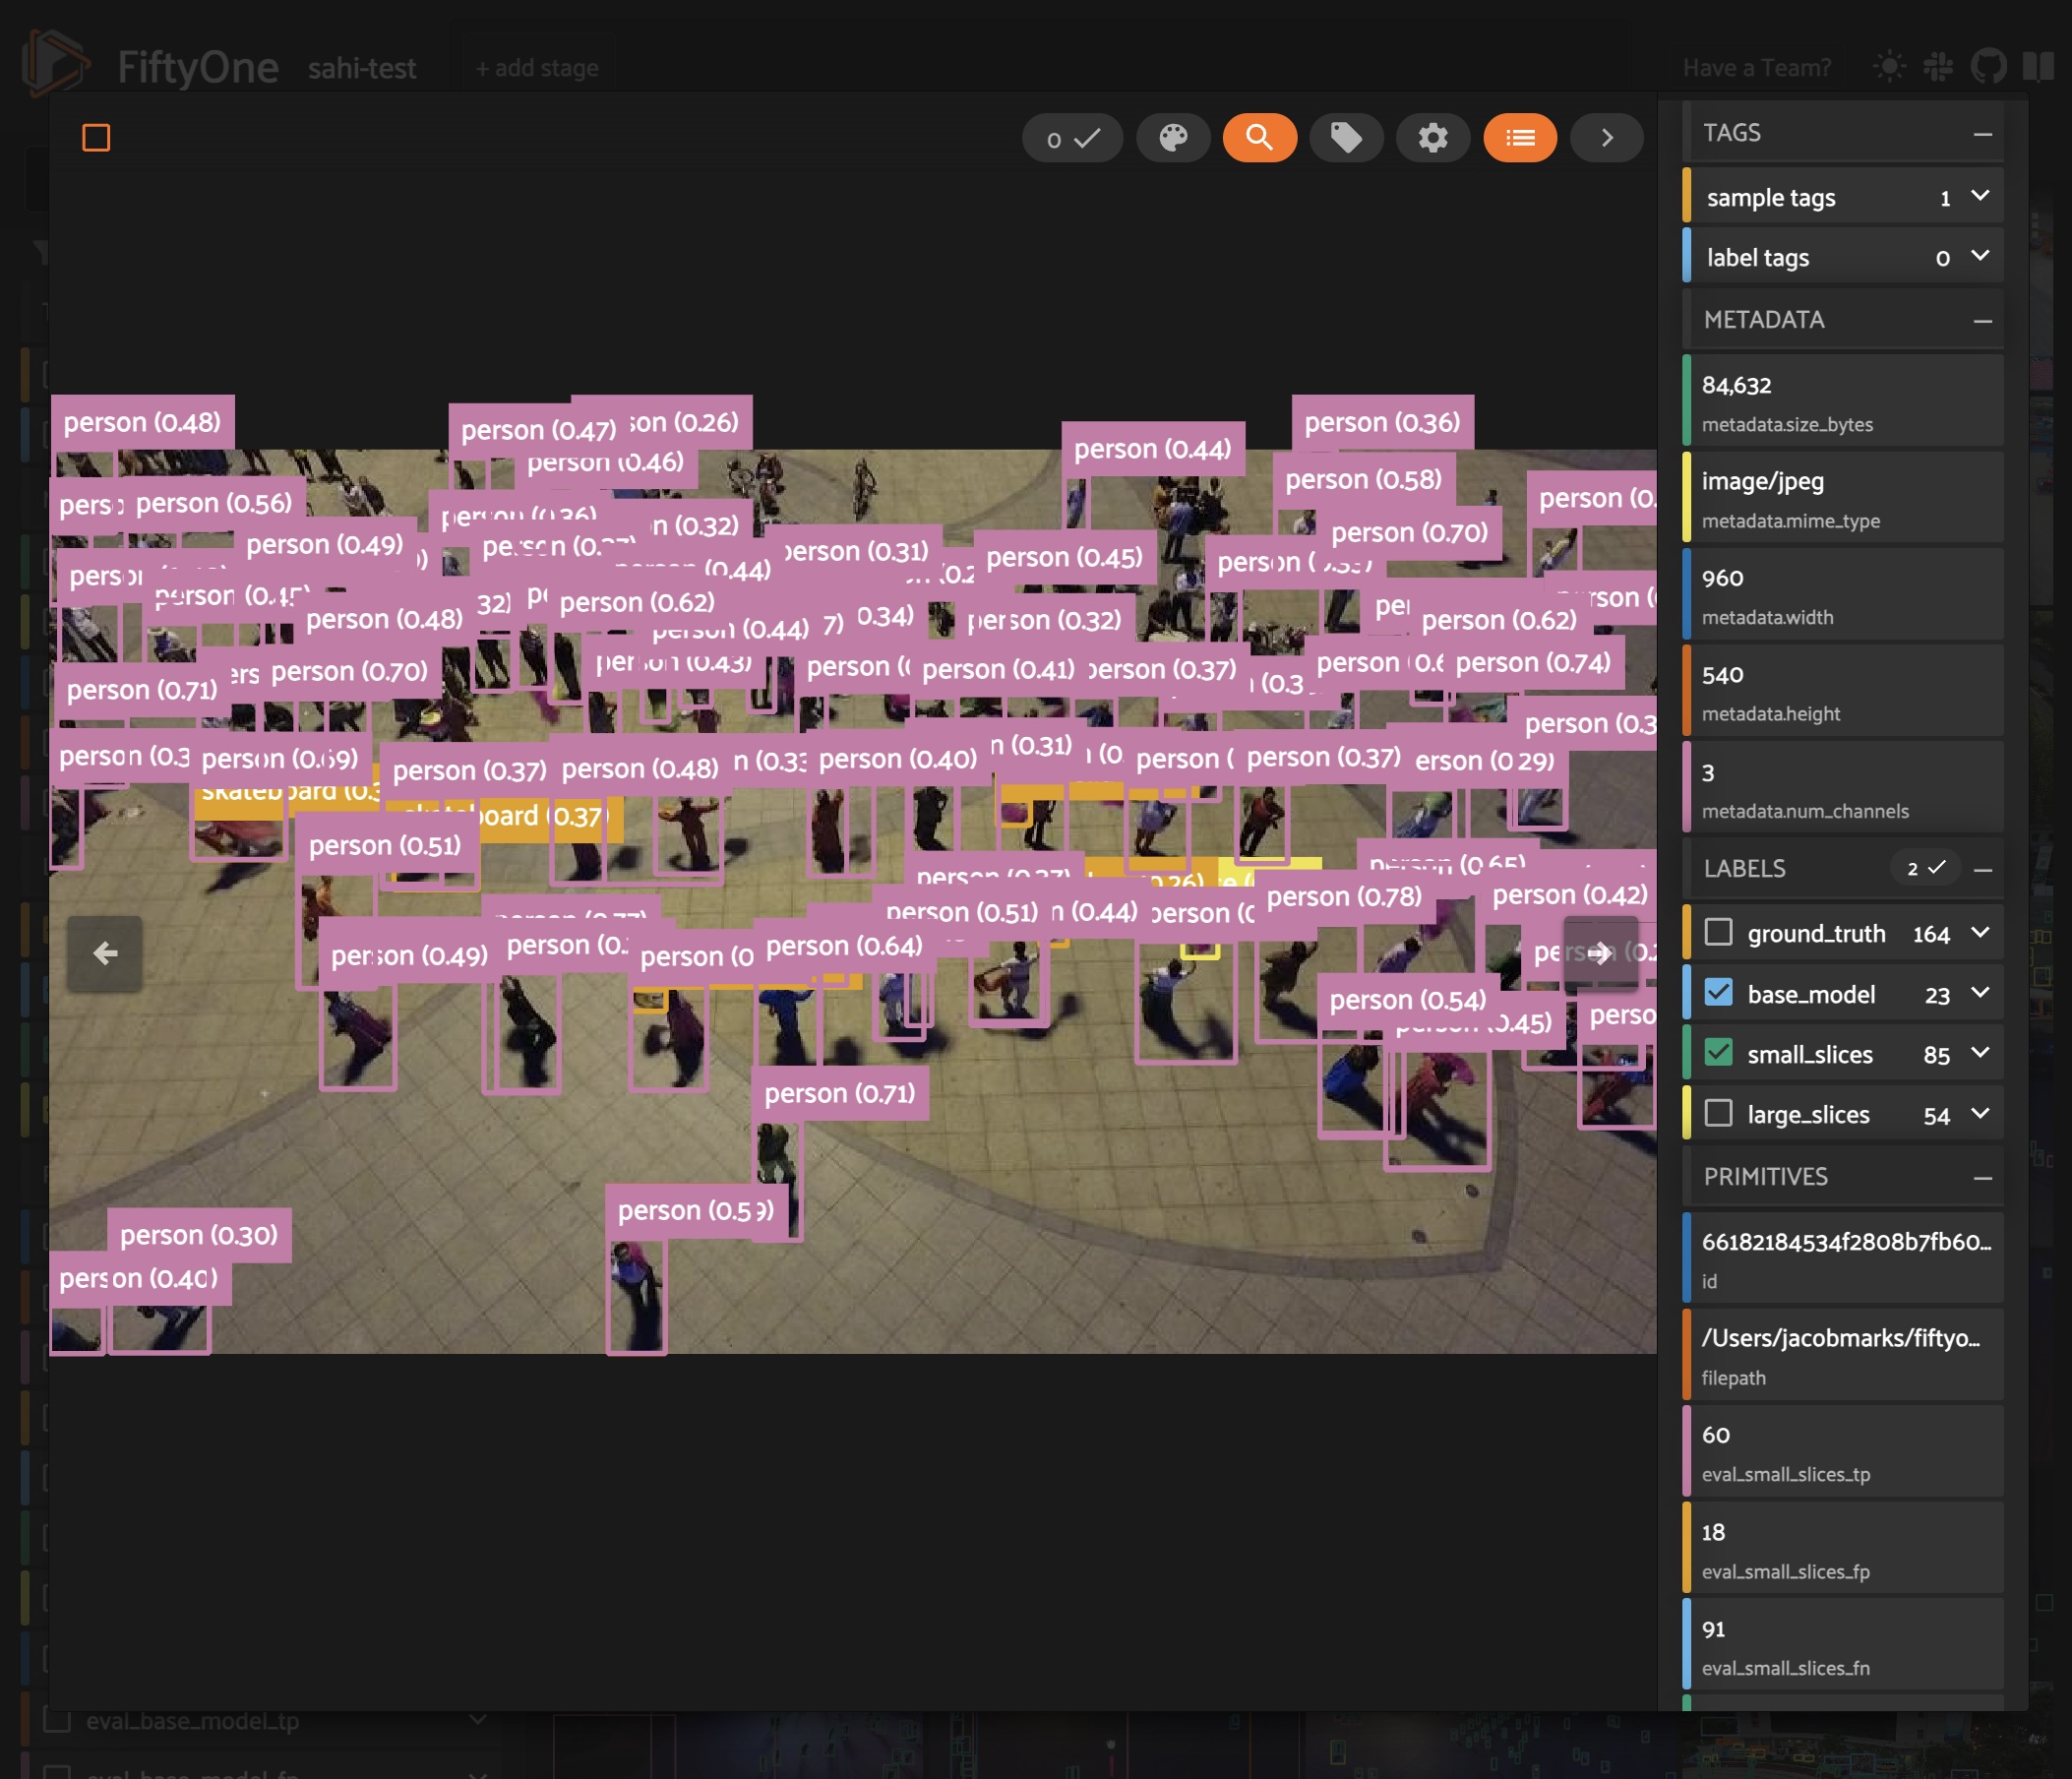
Task: Collapse the METADATA section
Action: click(x=1982, y=320)
